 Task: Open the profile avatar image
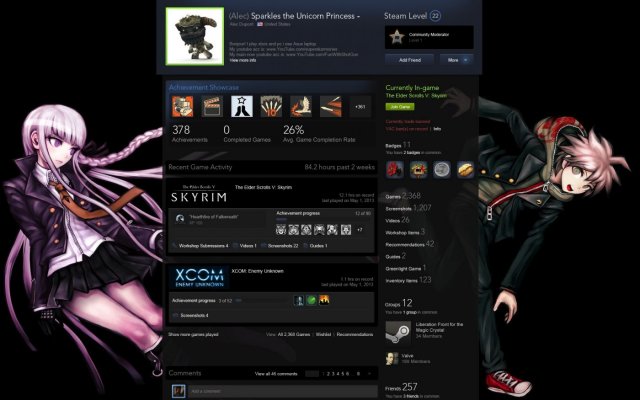click(x=195, y=36)
